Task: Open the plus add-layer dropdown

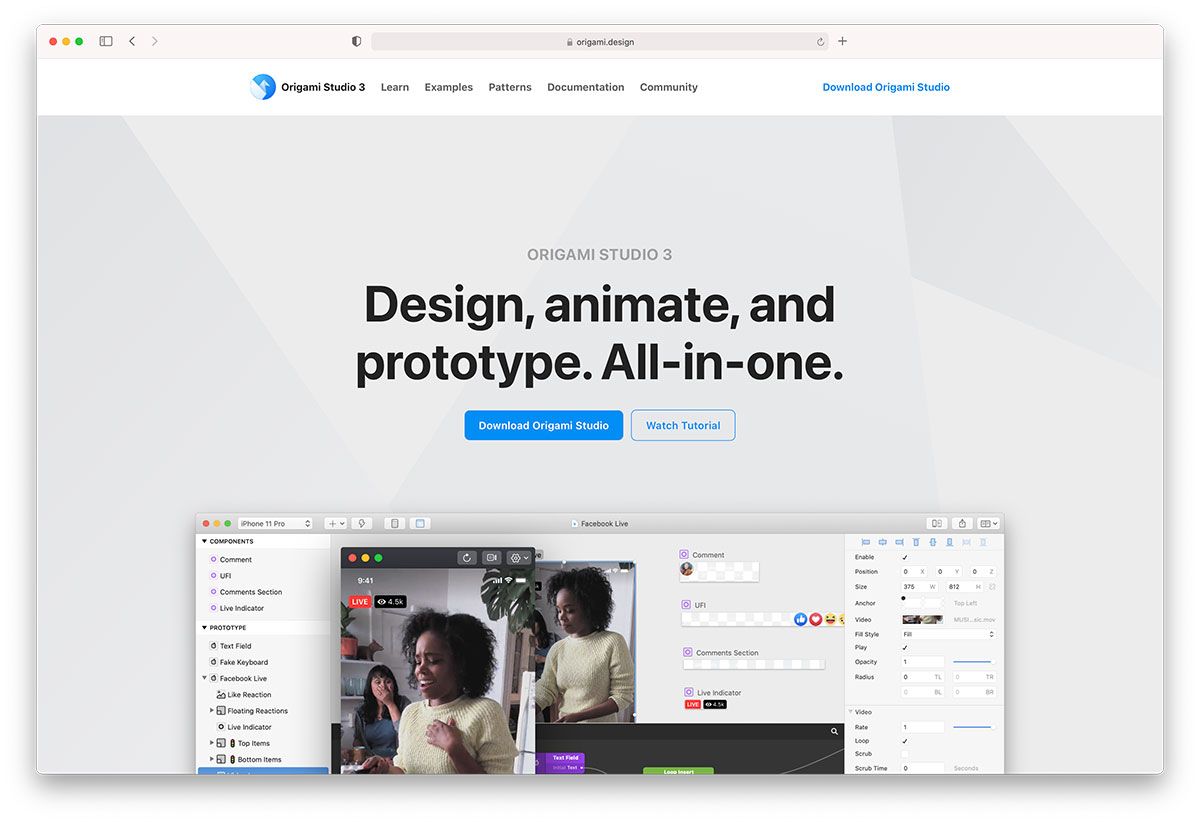Action: [x=335, y=523]
